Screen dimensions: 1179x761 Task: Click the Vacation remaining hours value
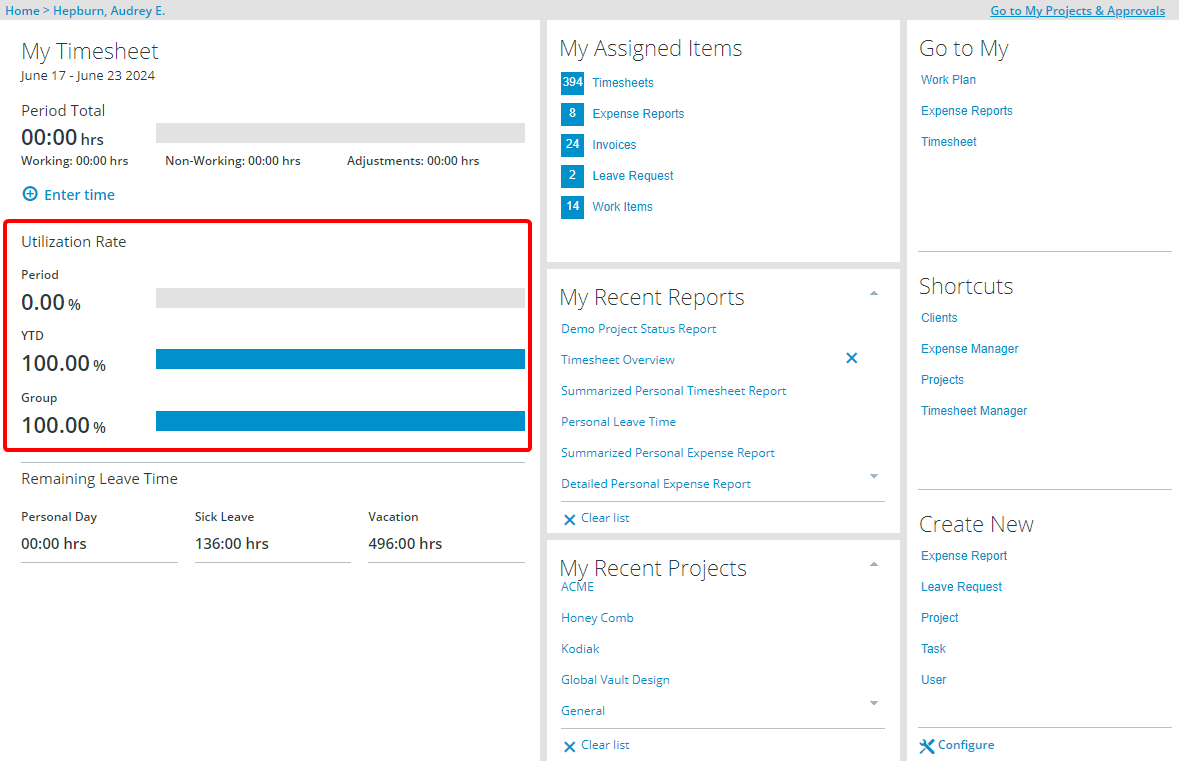point(405,544)
